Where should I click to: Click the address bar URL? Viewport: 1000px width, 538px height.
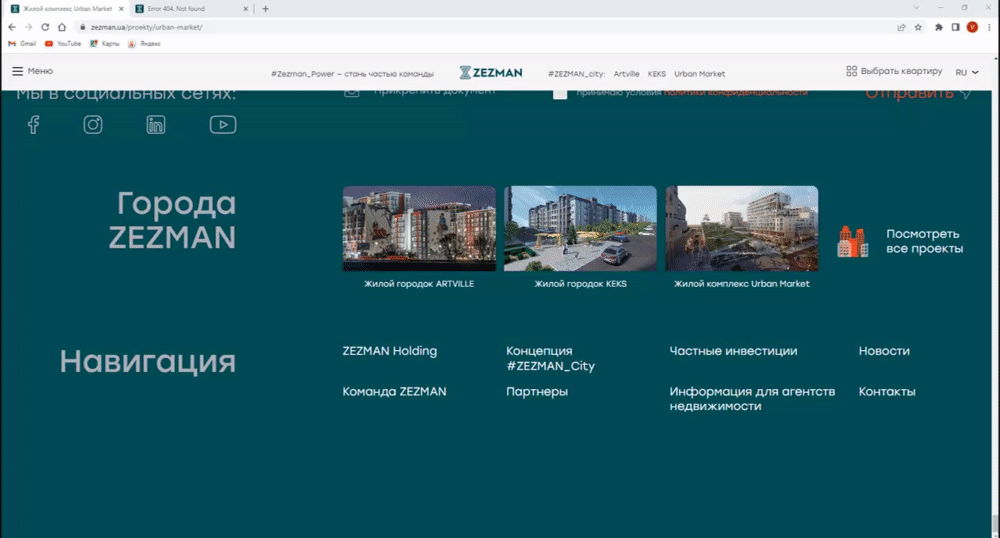pyautogui.click(x=146, y=27)
